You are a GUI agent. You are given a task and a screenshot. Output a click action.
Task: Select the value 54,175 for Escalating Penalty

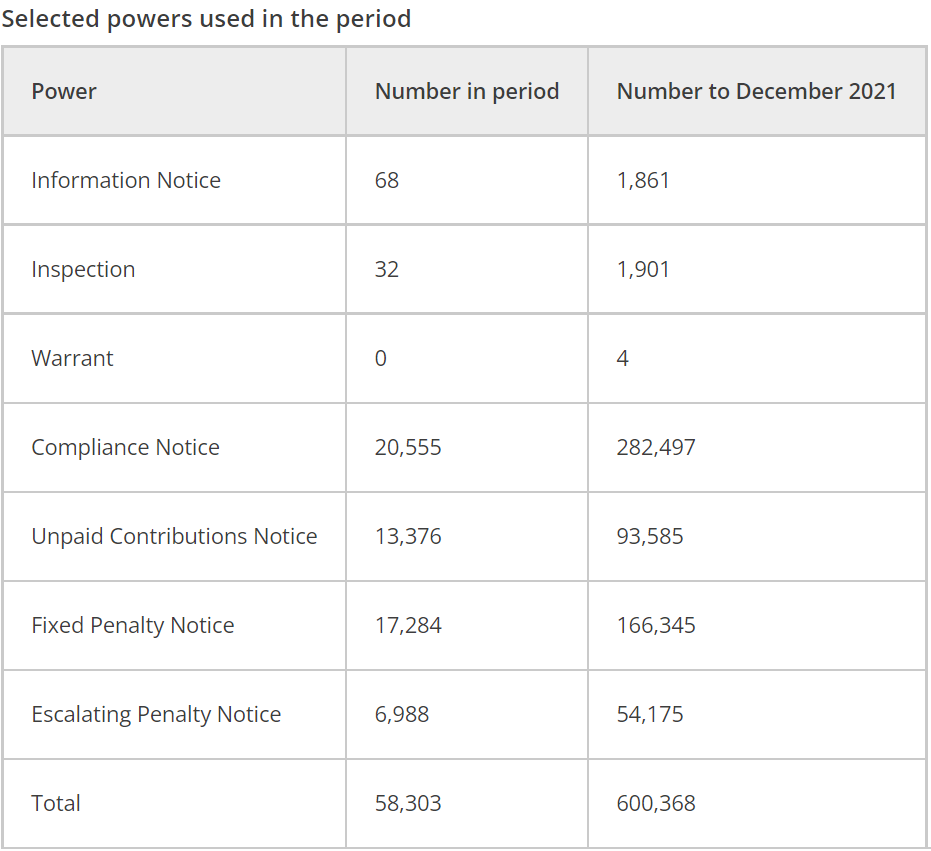[x=650, y=714]
